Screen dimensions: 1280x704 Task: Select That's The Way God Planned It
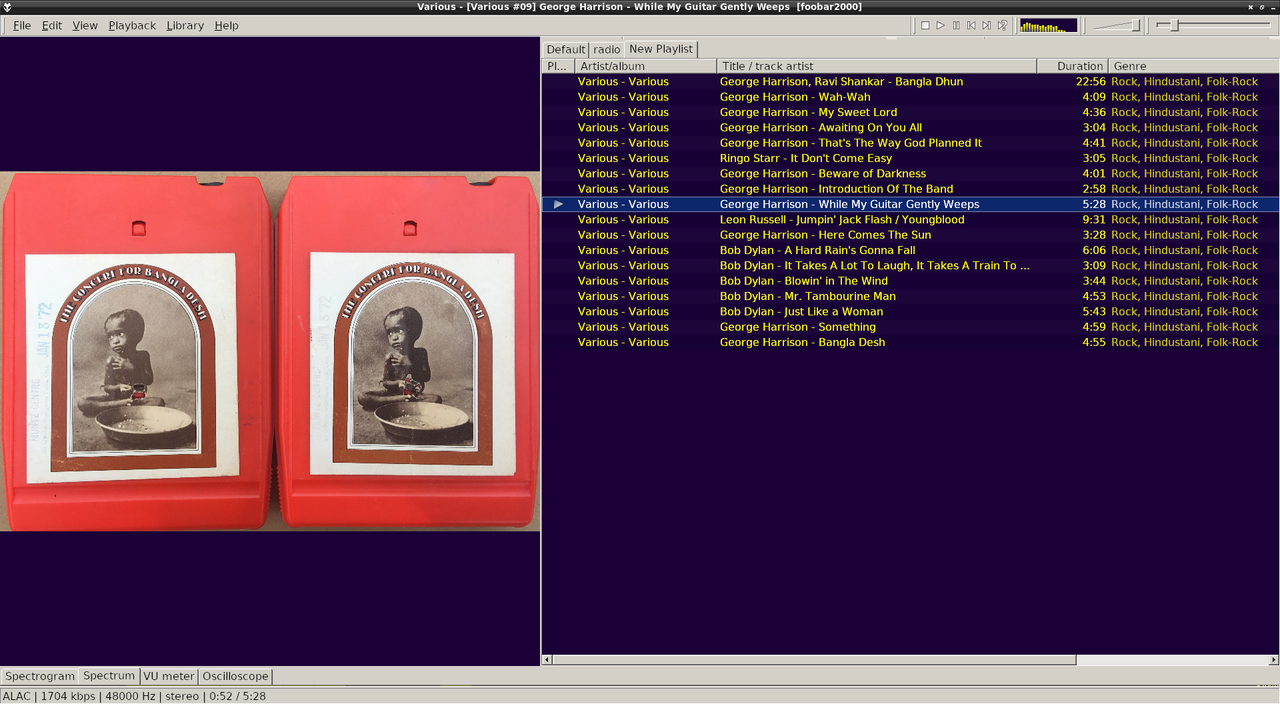[911, 143]
